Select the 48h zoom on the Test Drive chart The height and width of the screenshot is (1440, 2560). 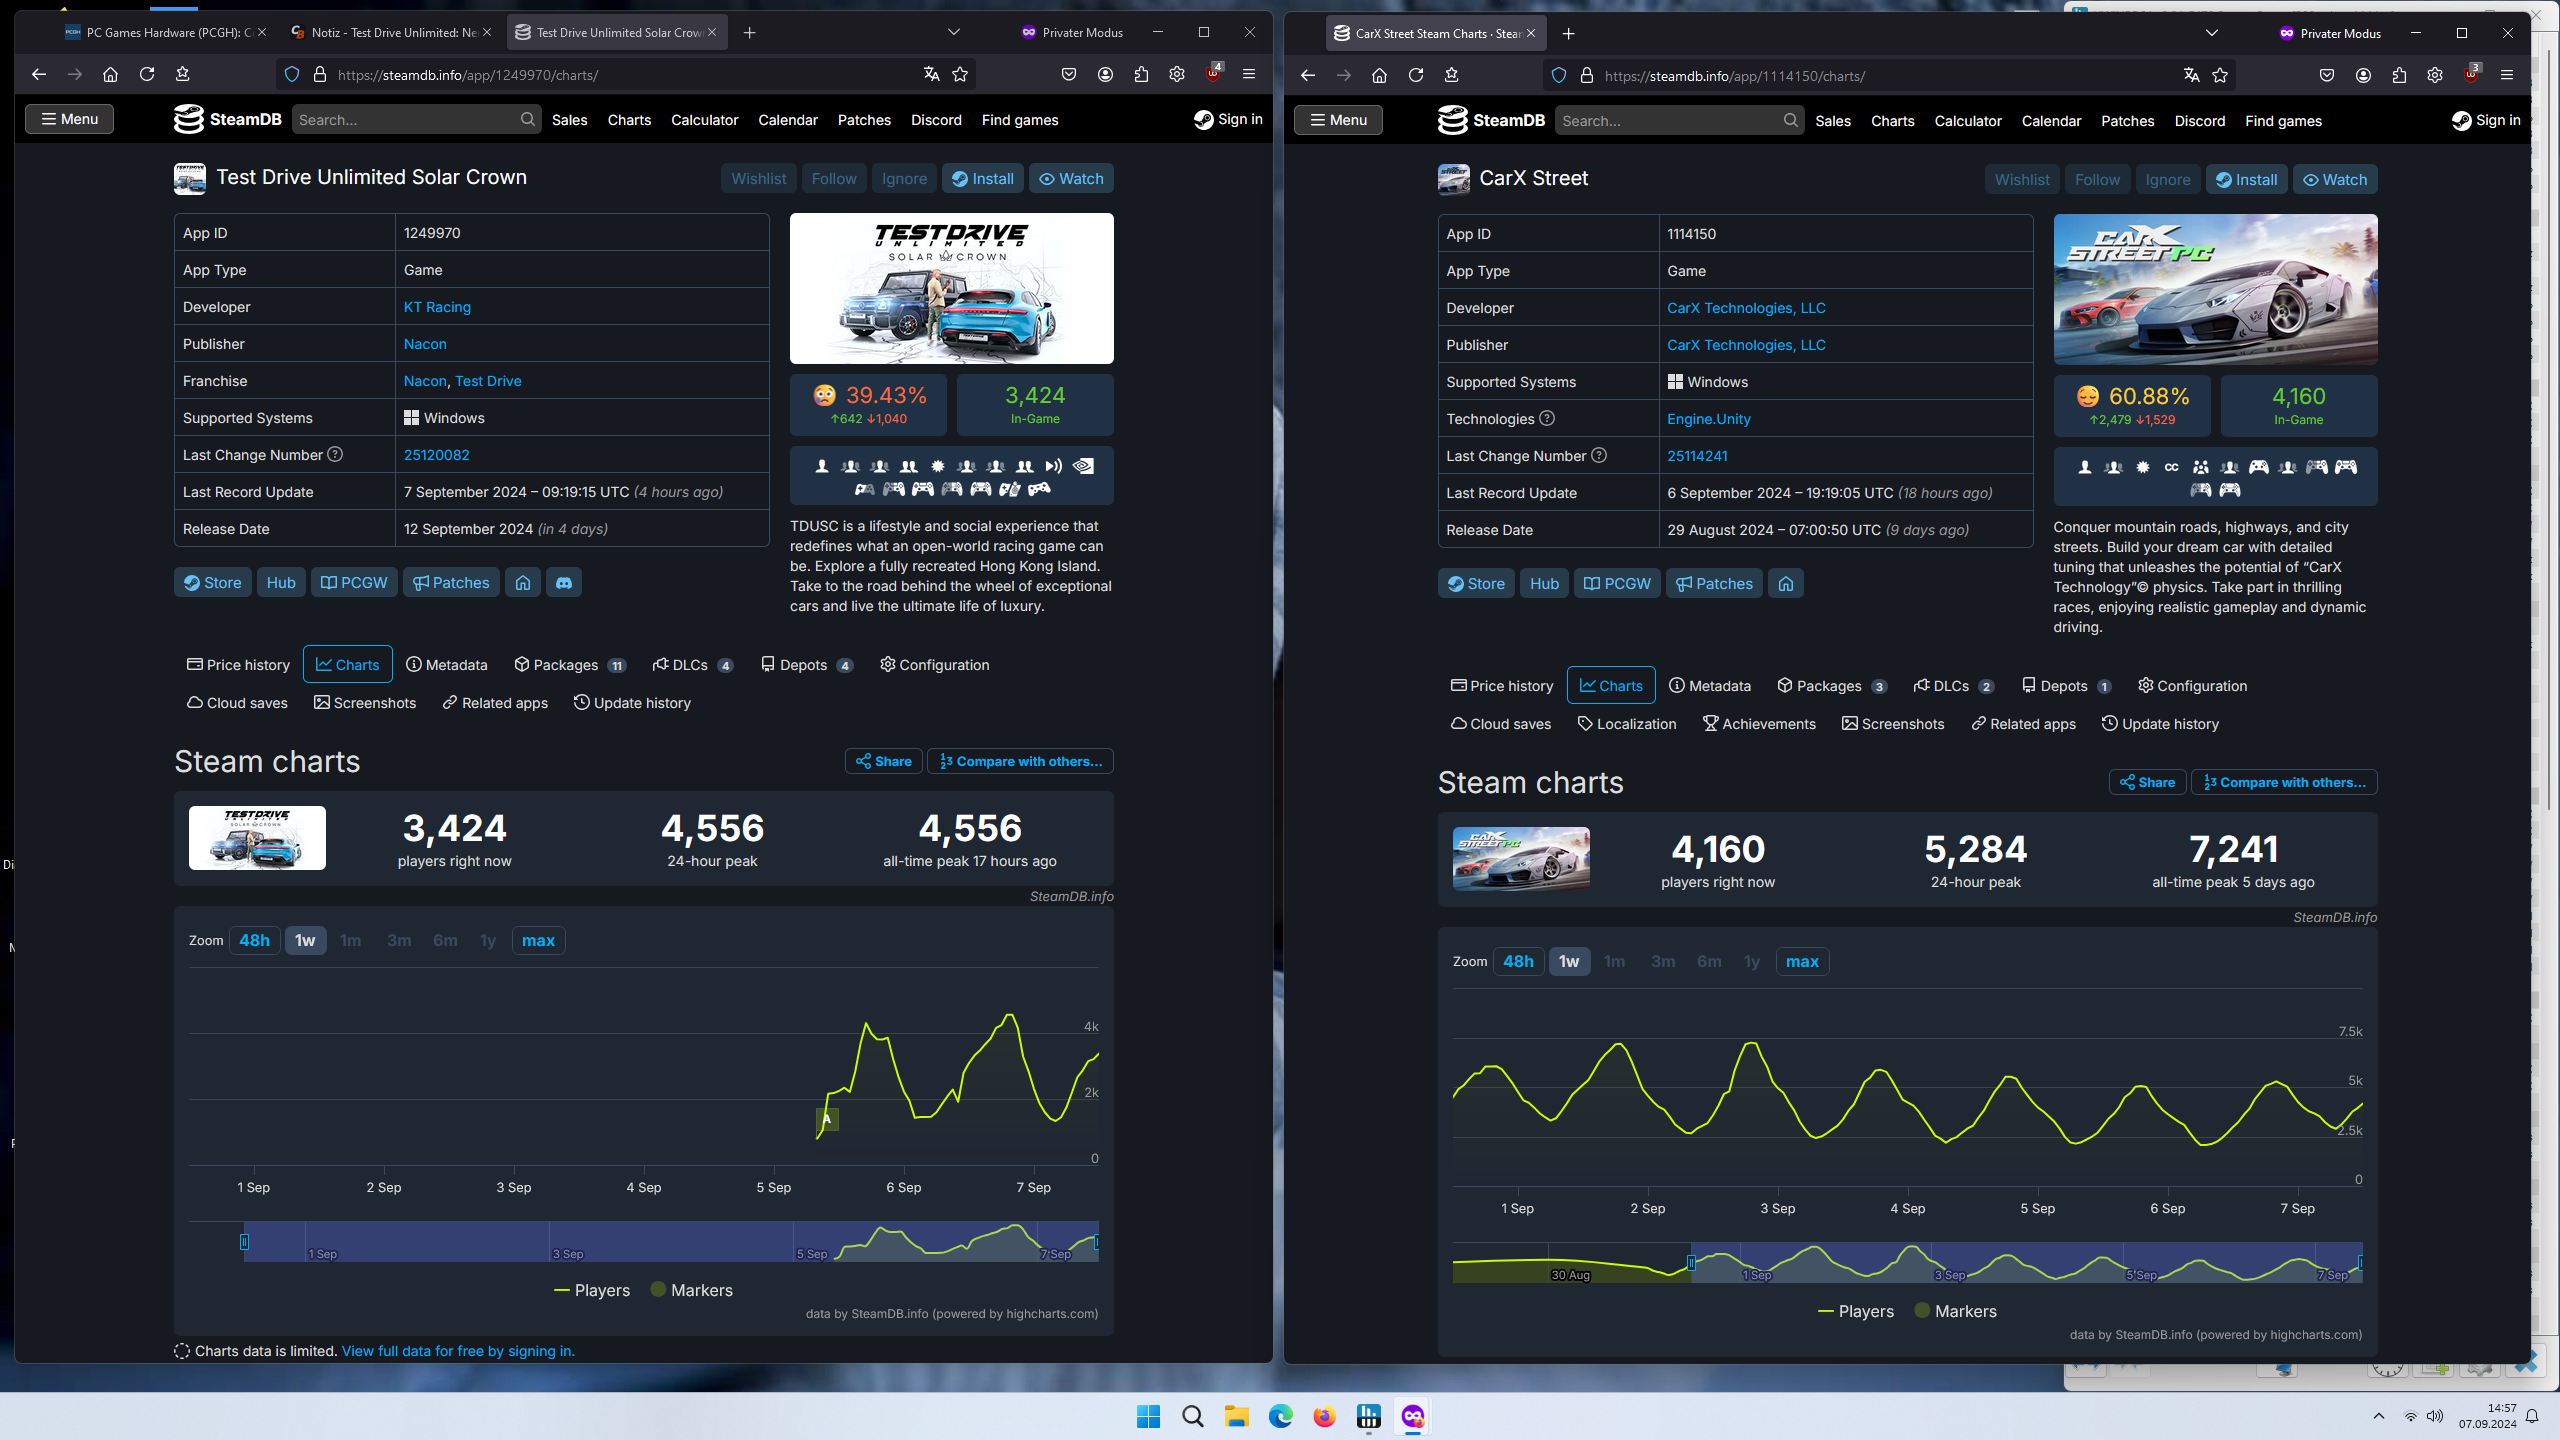(254, 940)
